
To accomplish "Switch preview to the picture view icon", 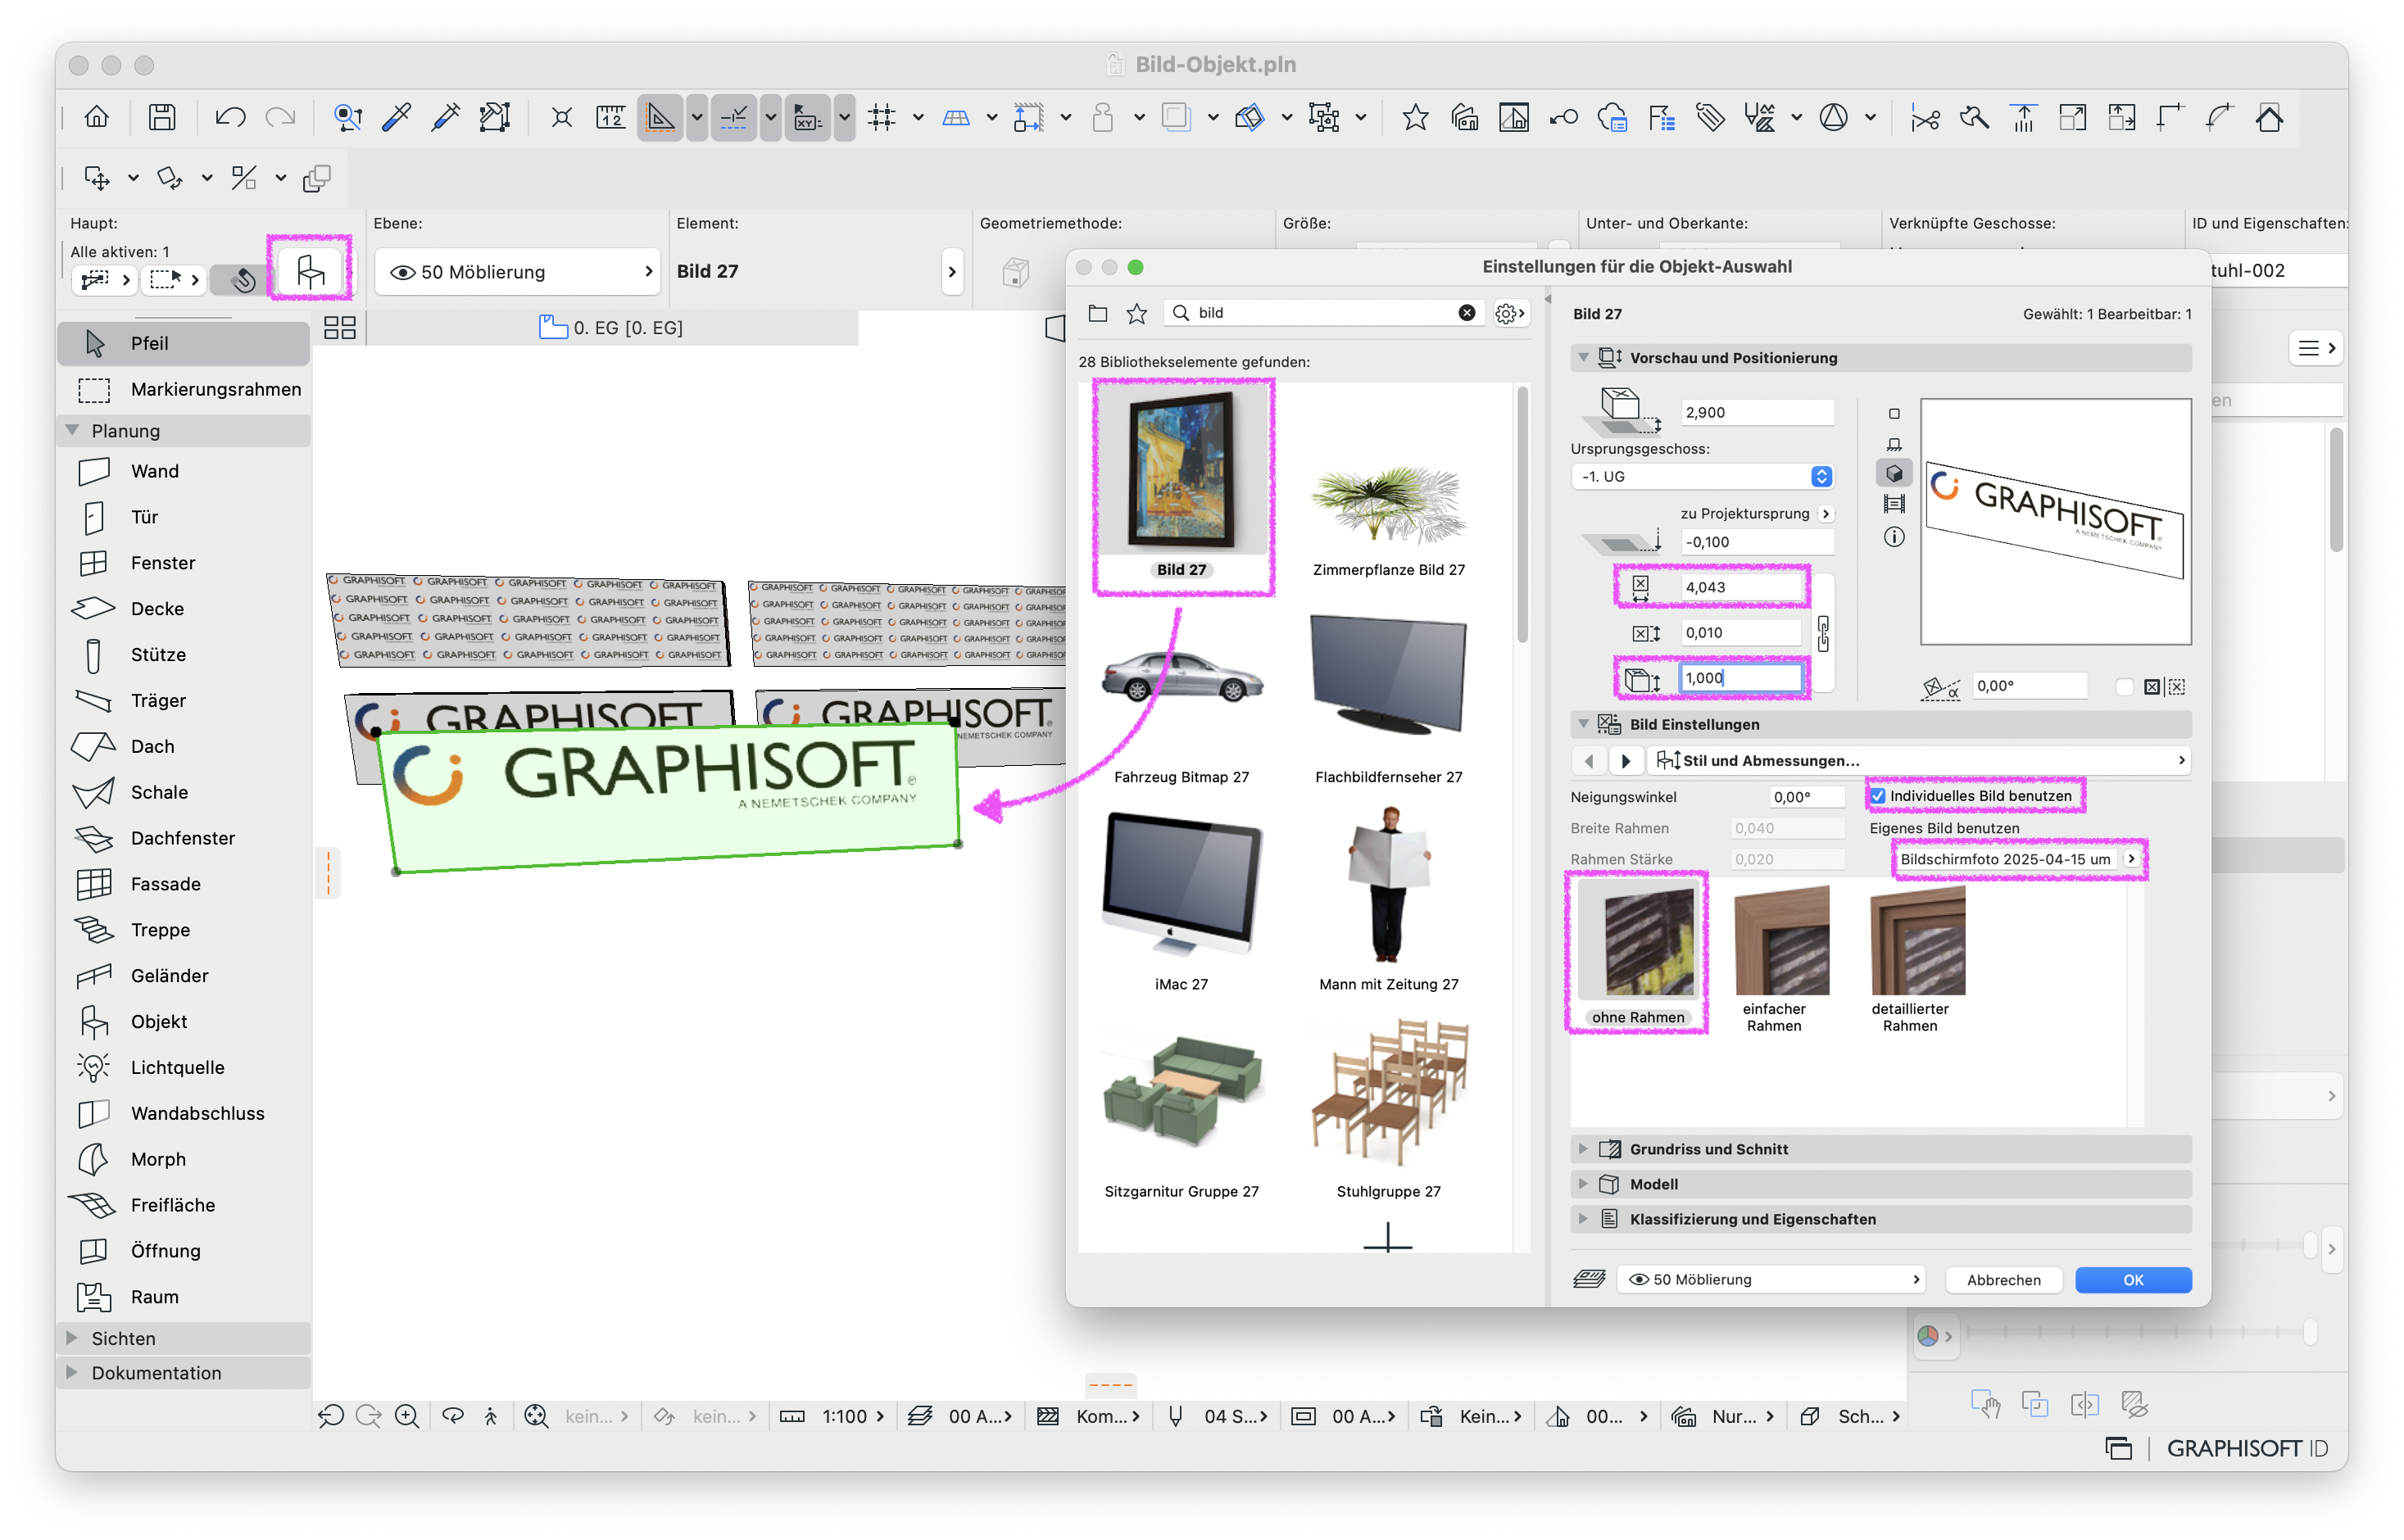I will coord(1894,504).
